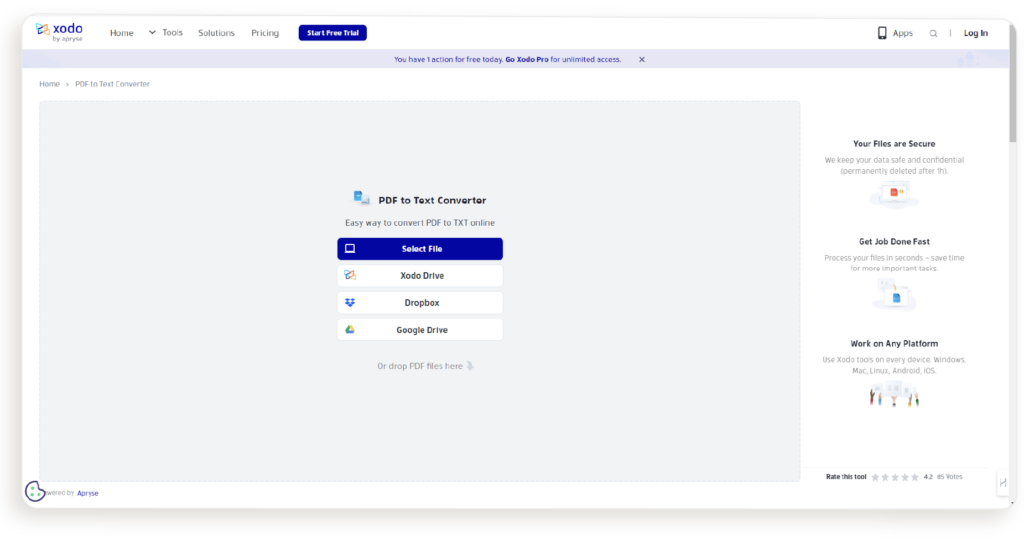Open the Apps phone icon
Screen dimensions: 1024x541
tap(882, 33)
